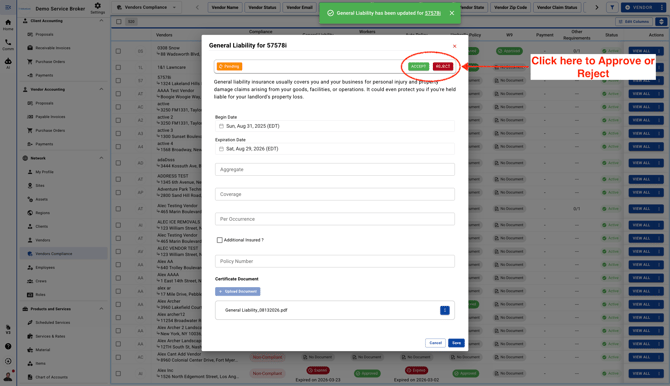Open the help question mark icon
This screenshot has width=670, height=386.
(x=8, y=346)
